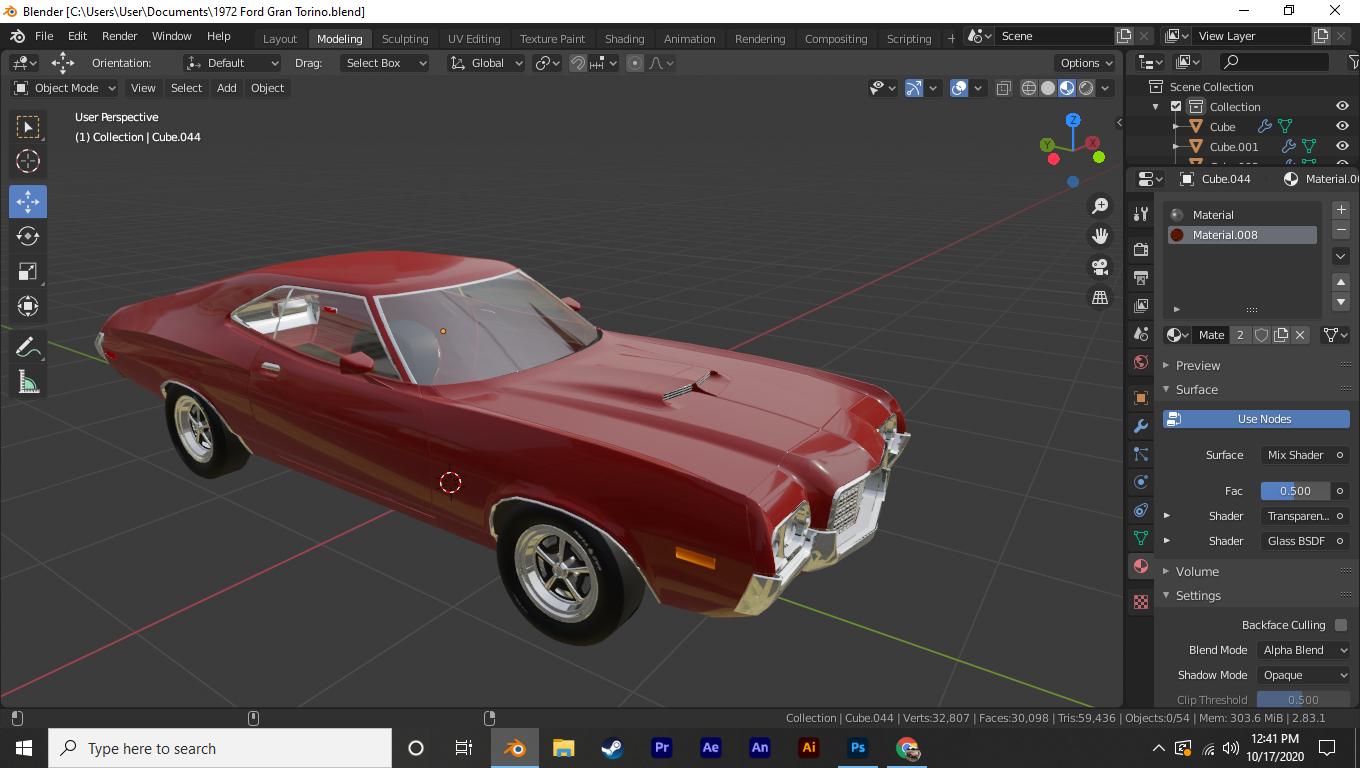Select the Rotate tool in the left toolbar
Screen dimensions: 1360x768
click(28, 236)
